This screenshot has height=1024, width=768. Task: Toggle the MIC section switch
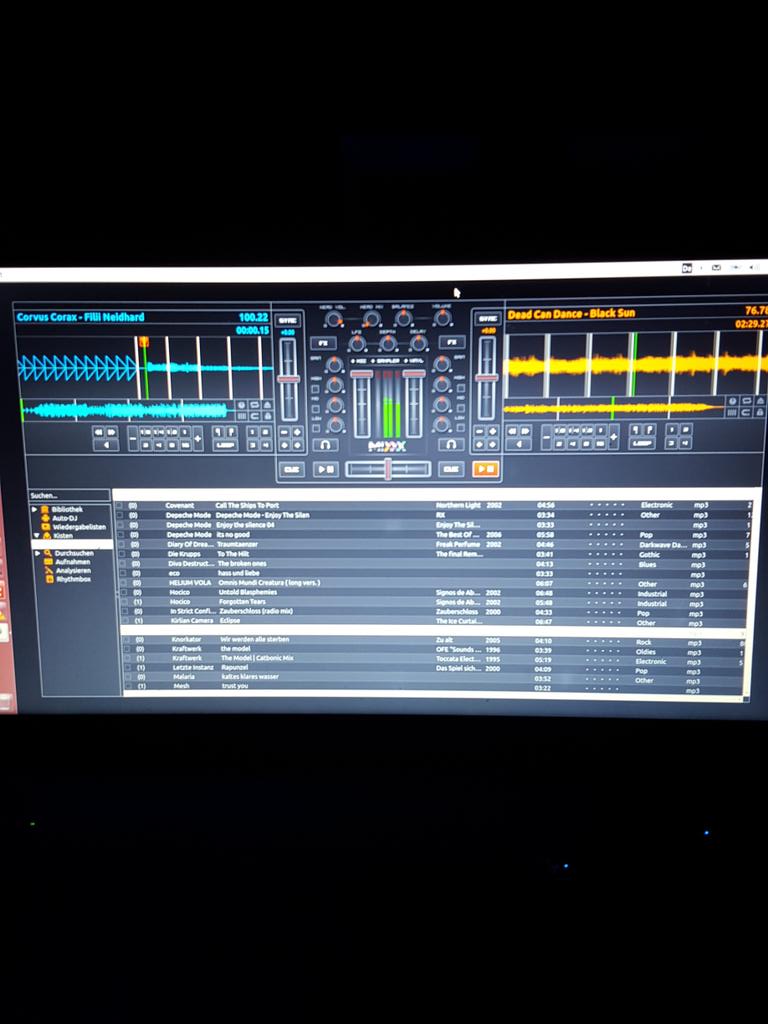359,360
